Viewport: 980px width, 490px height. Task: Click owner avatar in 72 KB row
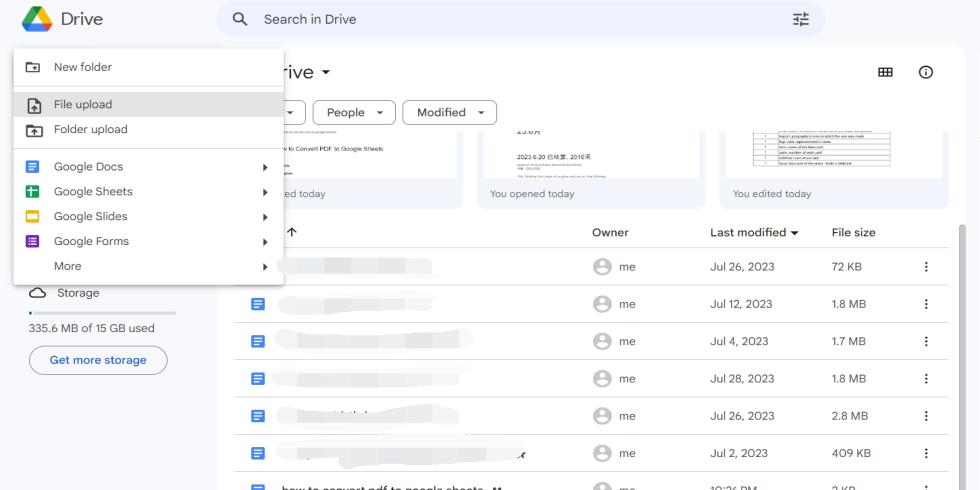click(x=602, y=267)
